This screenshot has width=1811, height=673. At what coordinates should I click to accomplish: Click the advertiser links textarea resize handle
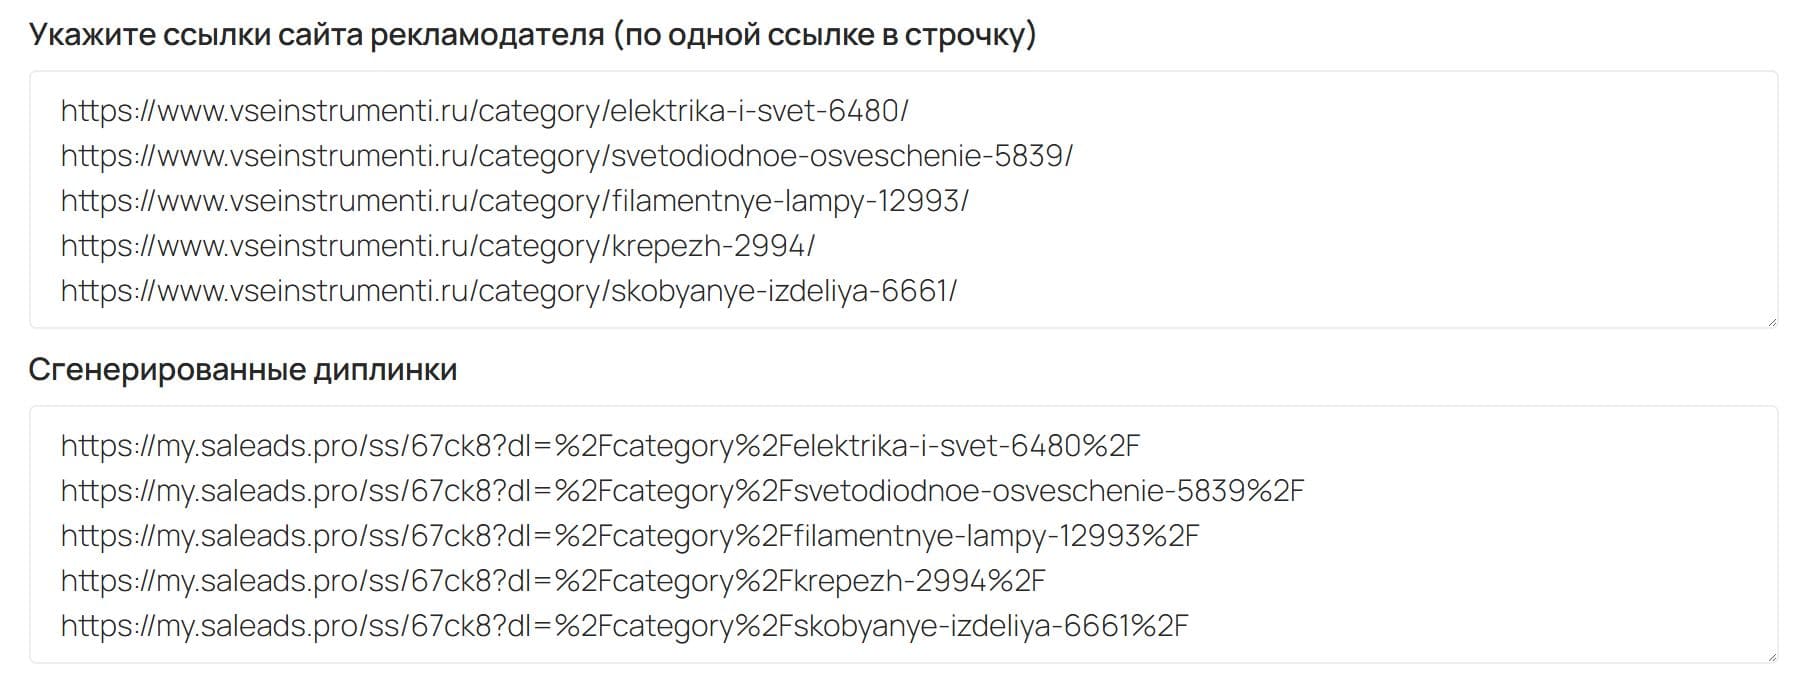tap(1771, 321)
